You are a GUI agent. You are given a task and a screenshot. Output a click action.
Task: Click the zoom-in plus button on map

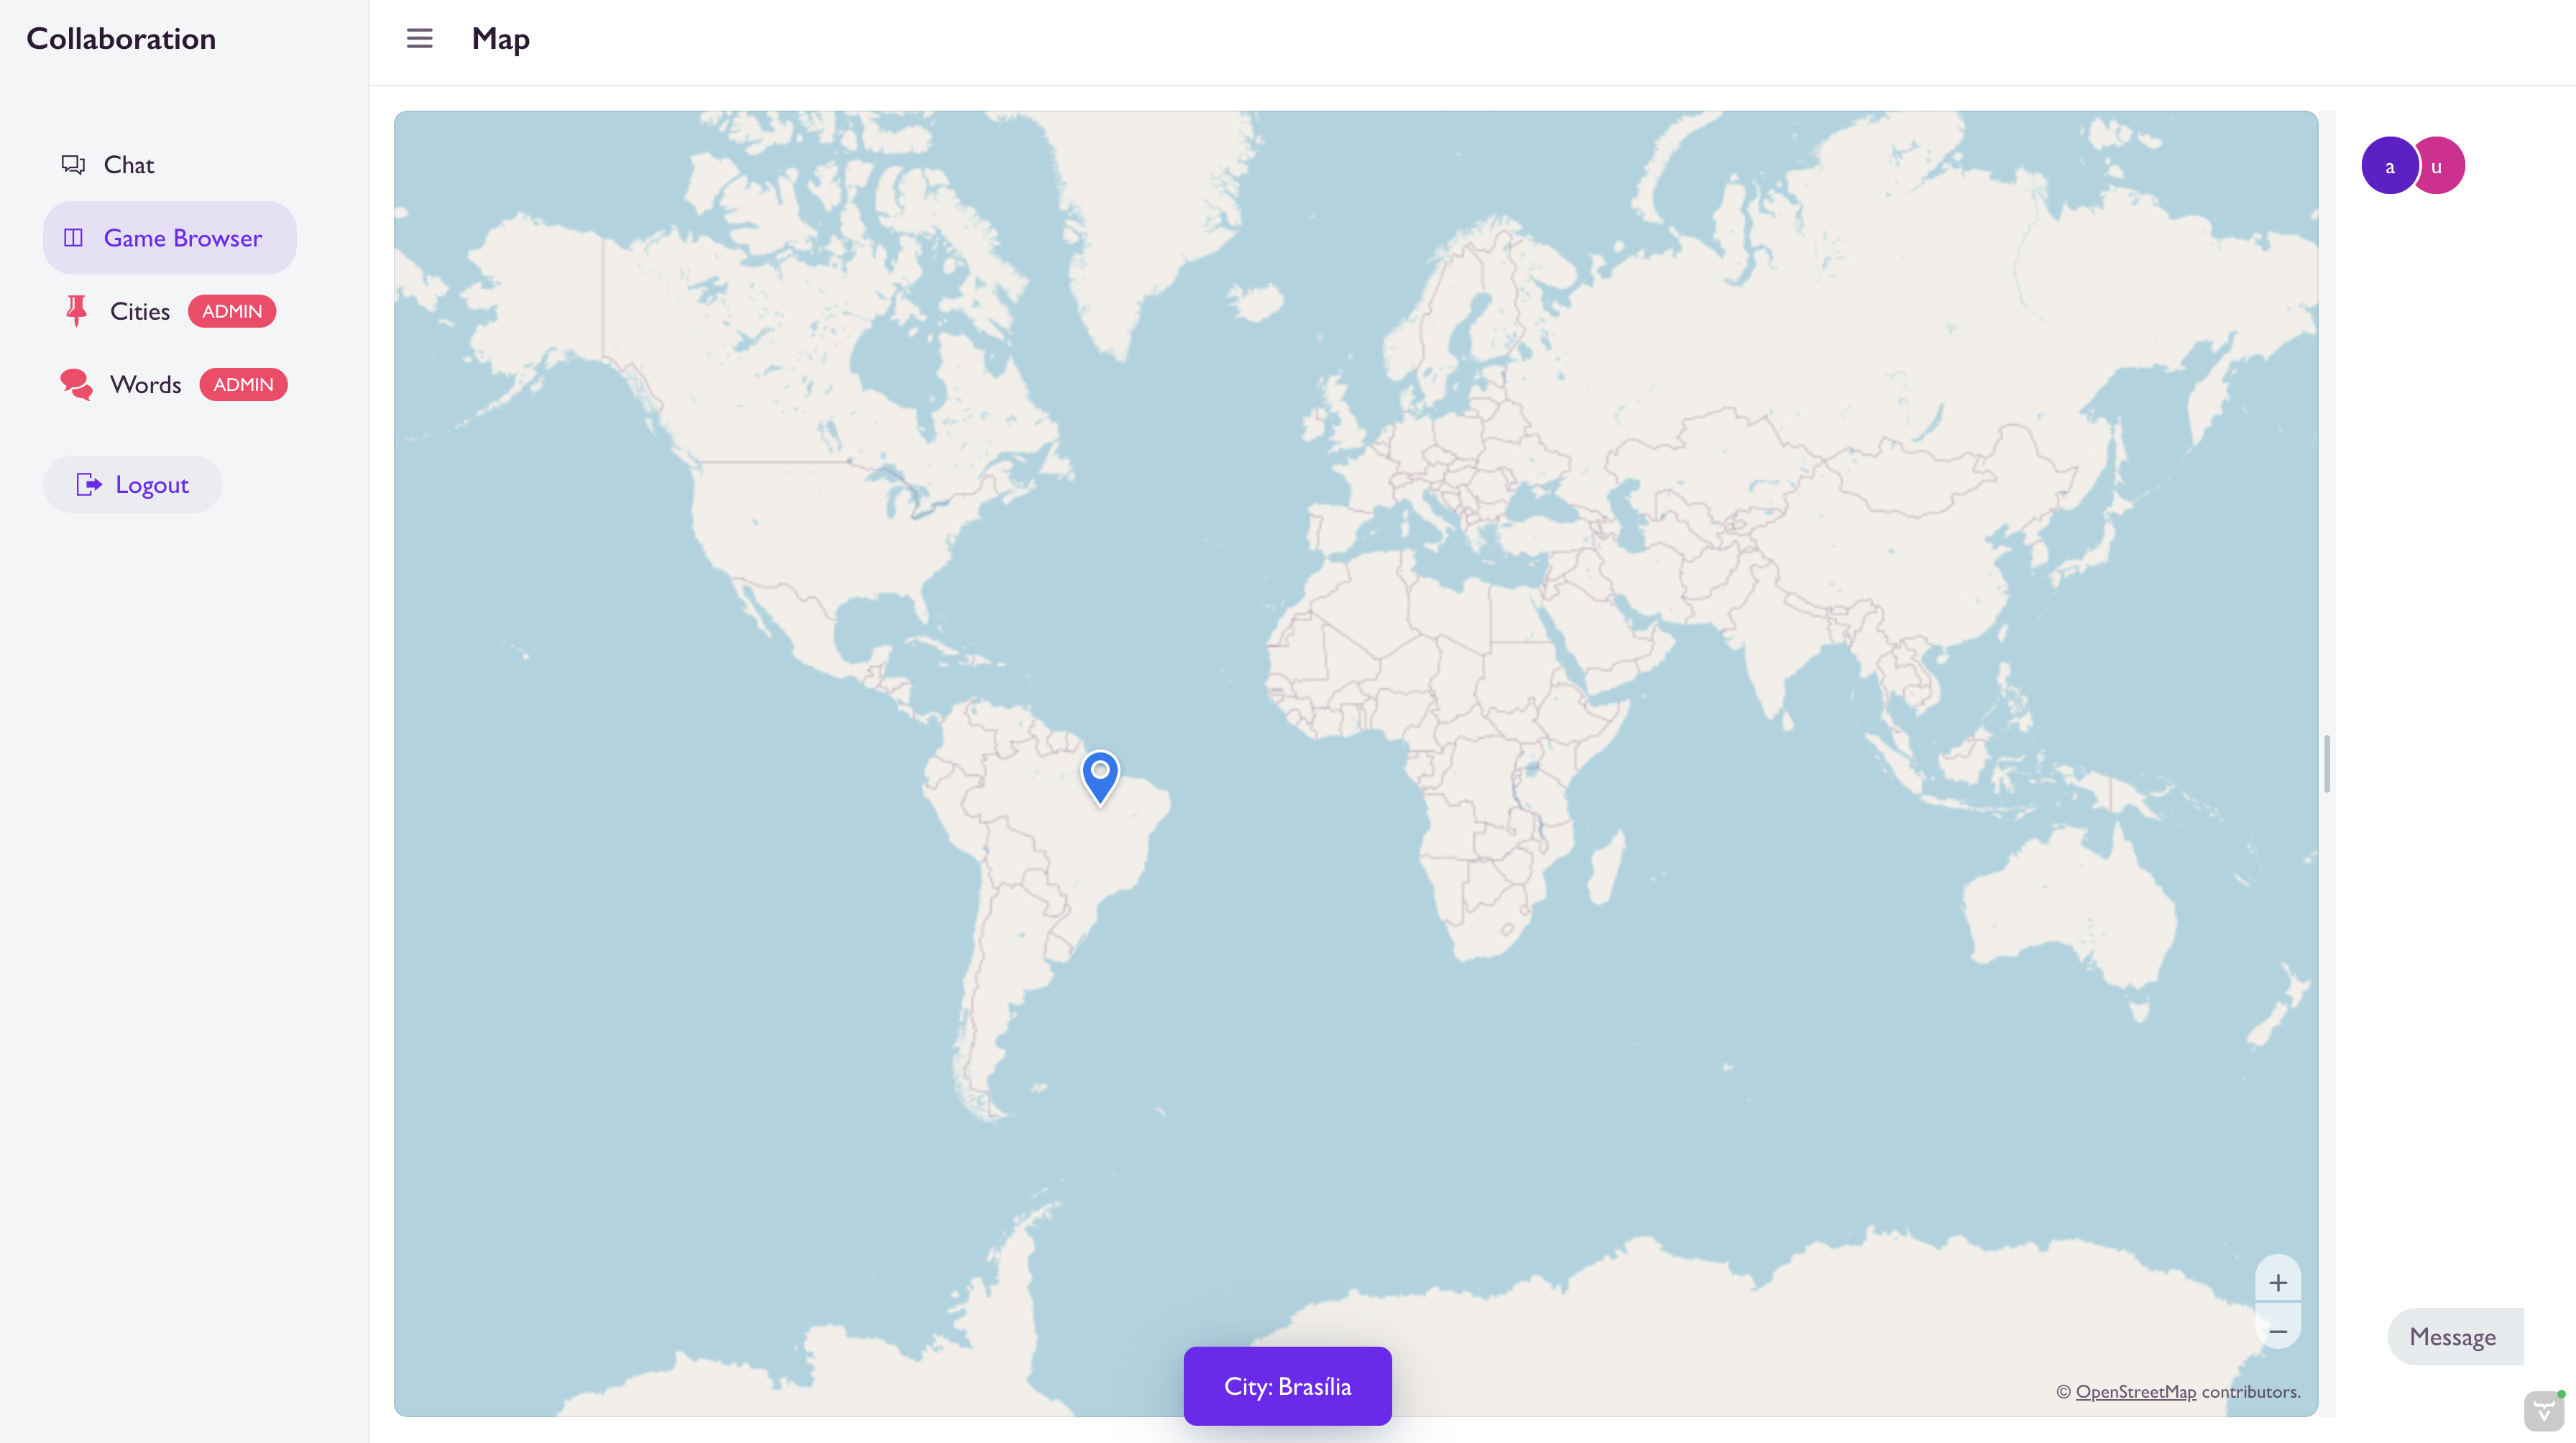click(2278, 1282)
